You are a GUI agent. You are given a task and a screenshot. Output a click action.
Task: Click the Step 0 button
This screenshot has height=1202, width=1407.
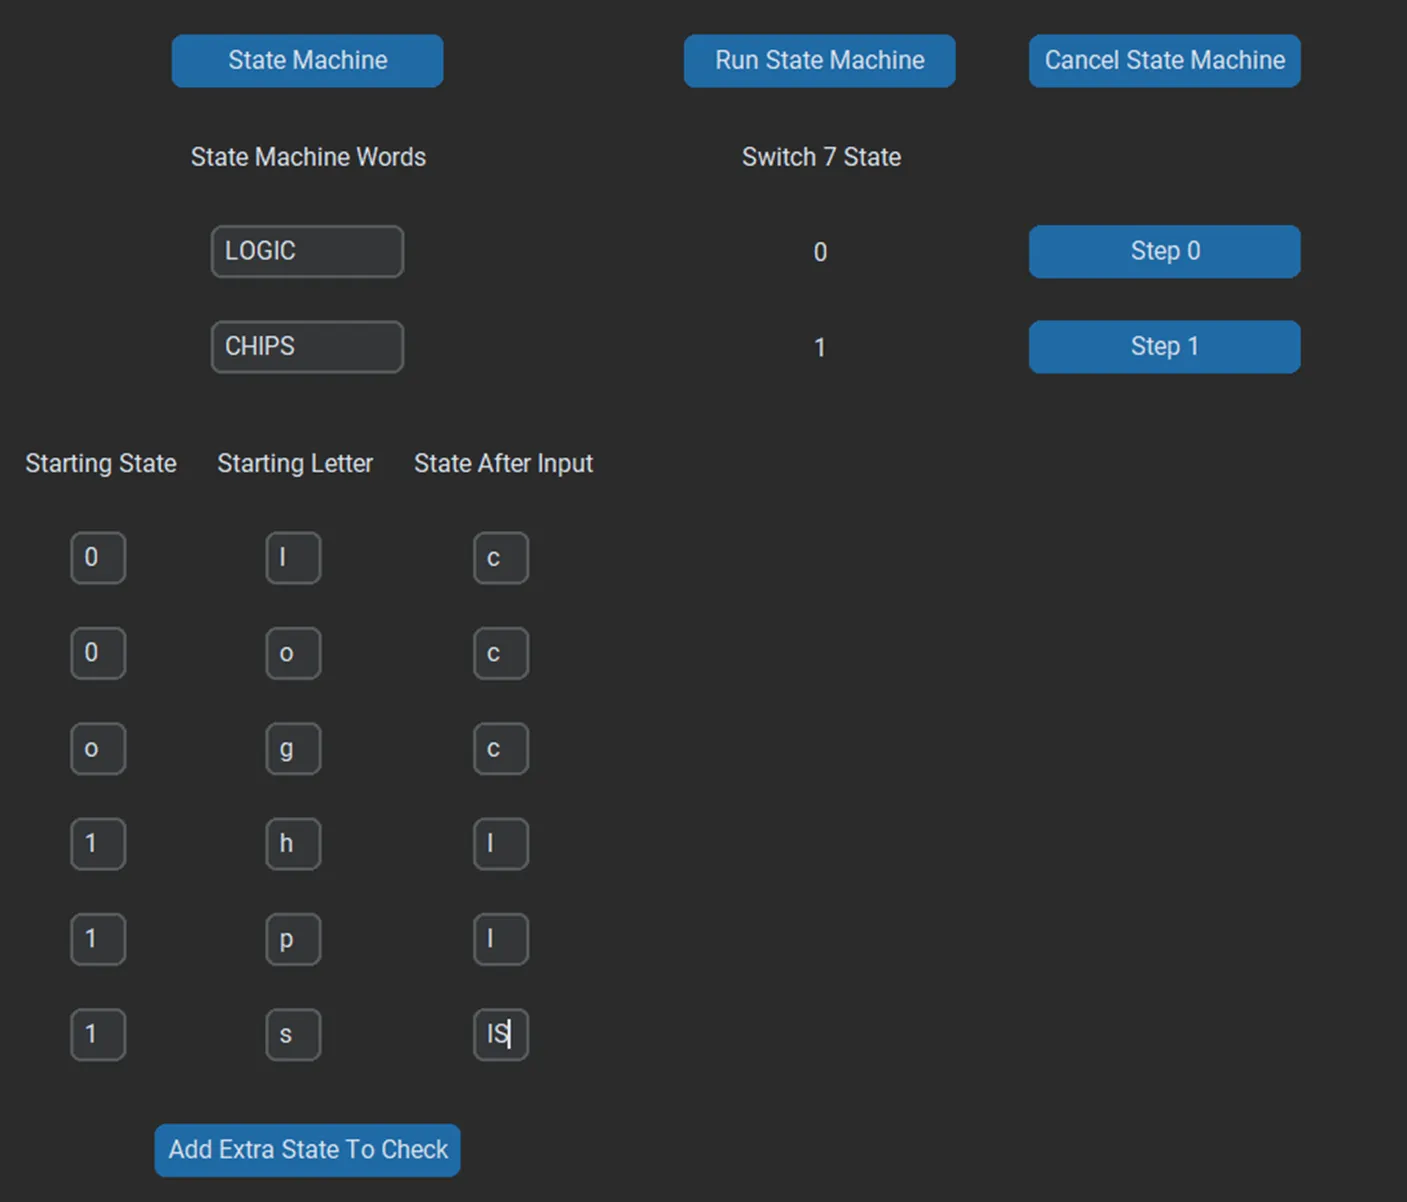pyautogui.click(x=1164, y=251)
